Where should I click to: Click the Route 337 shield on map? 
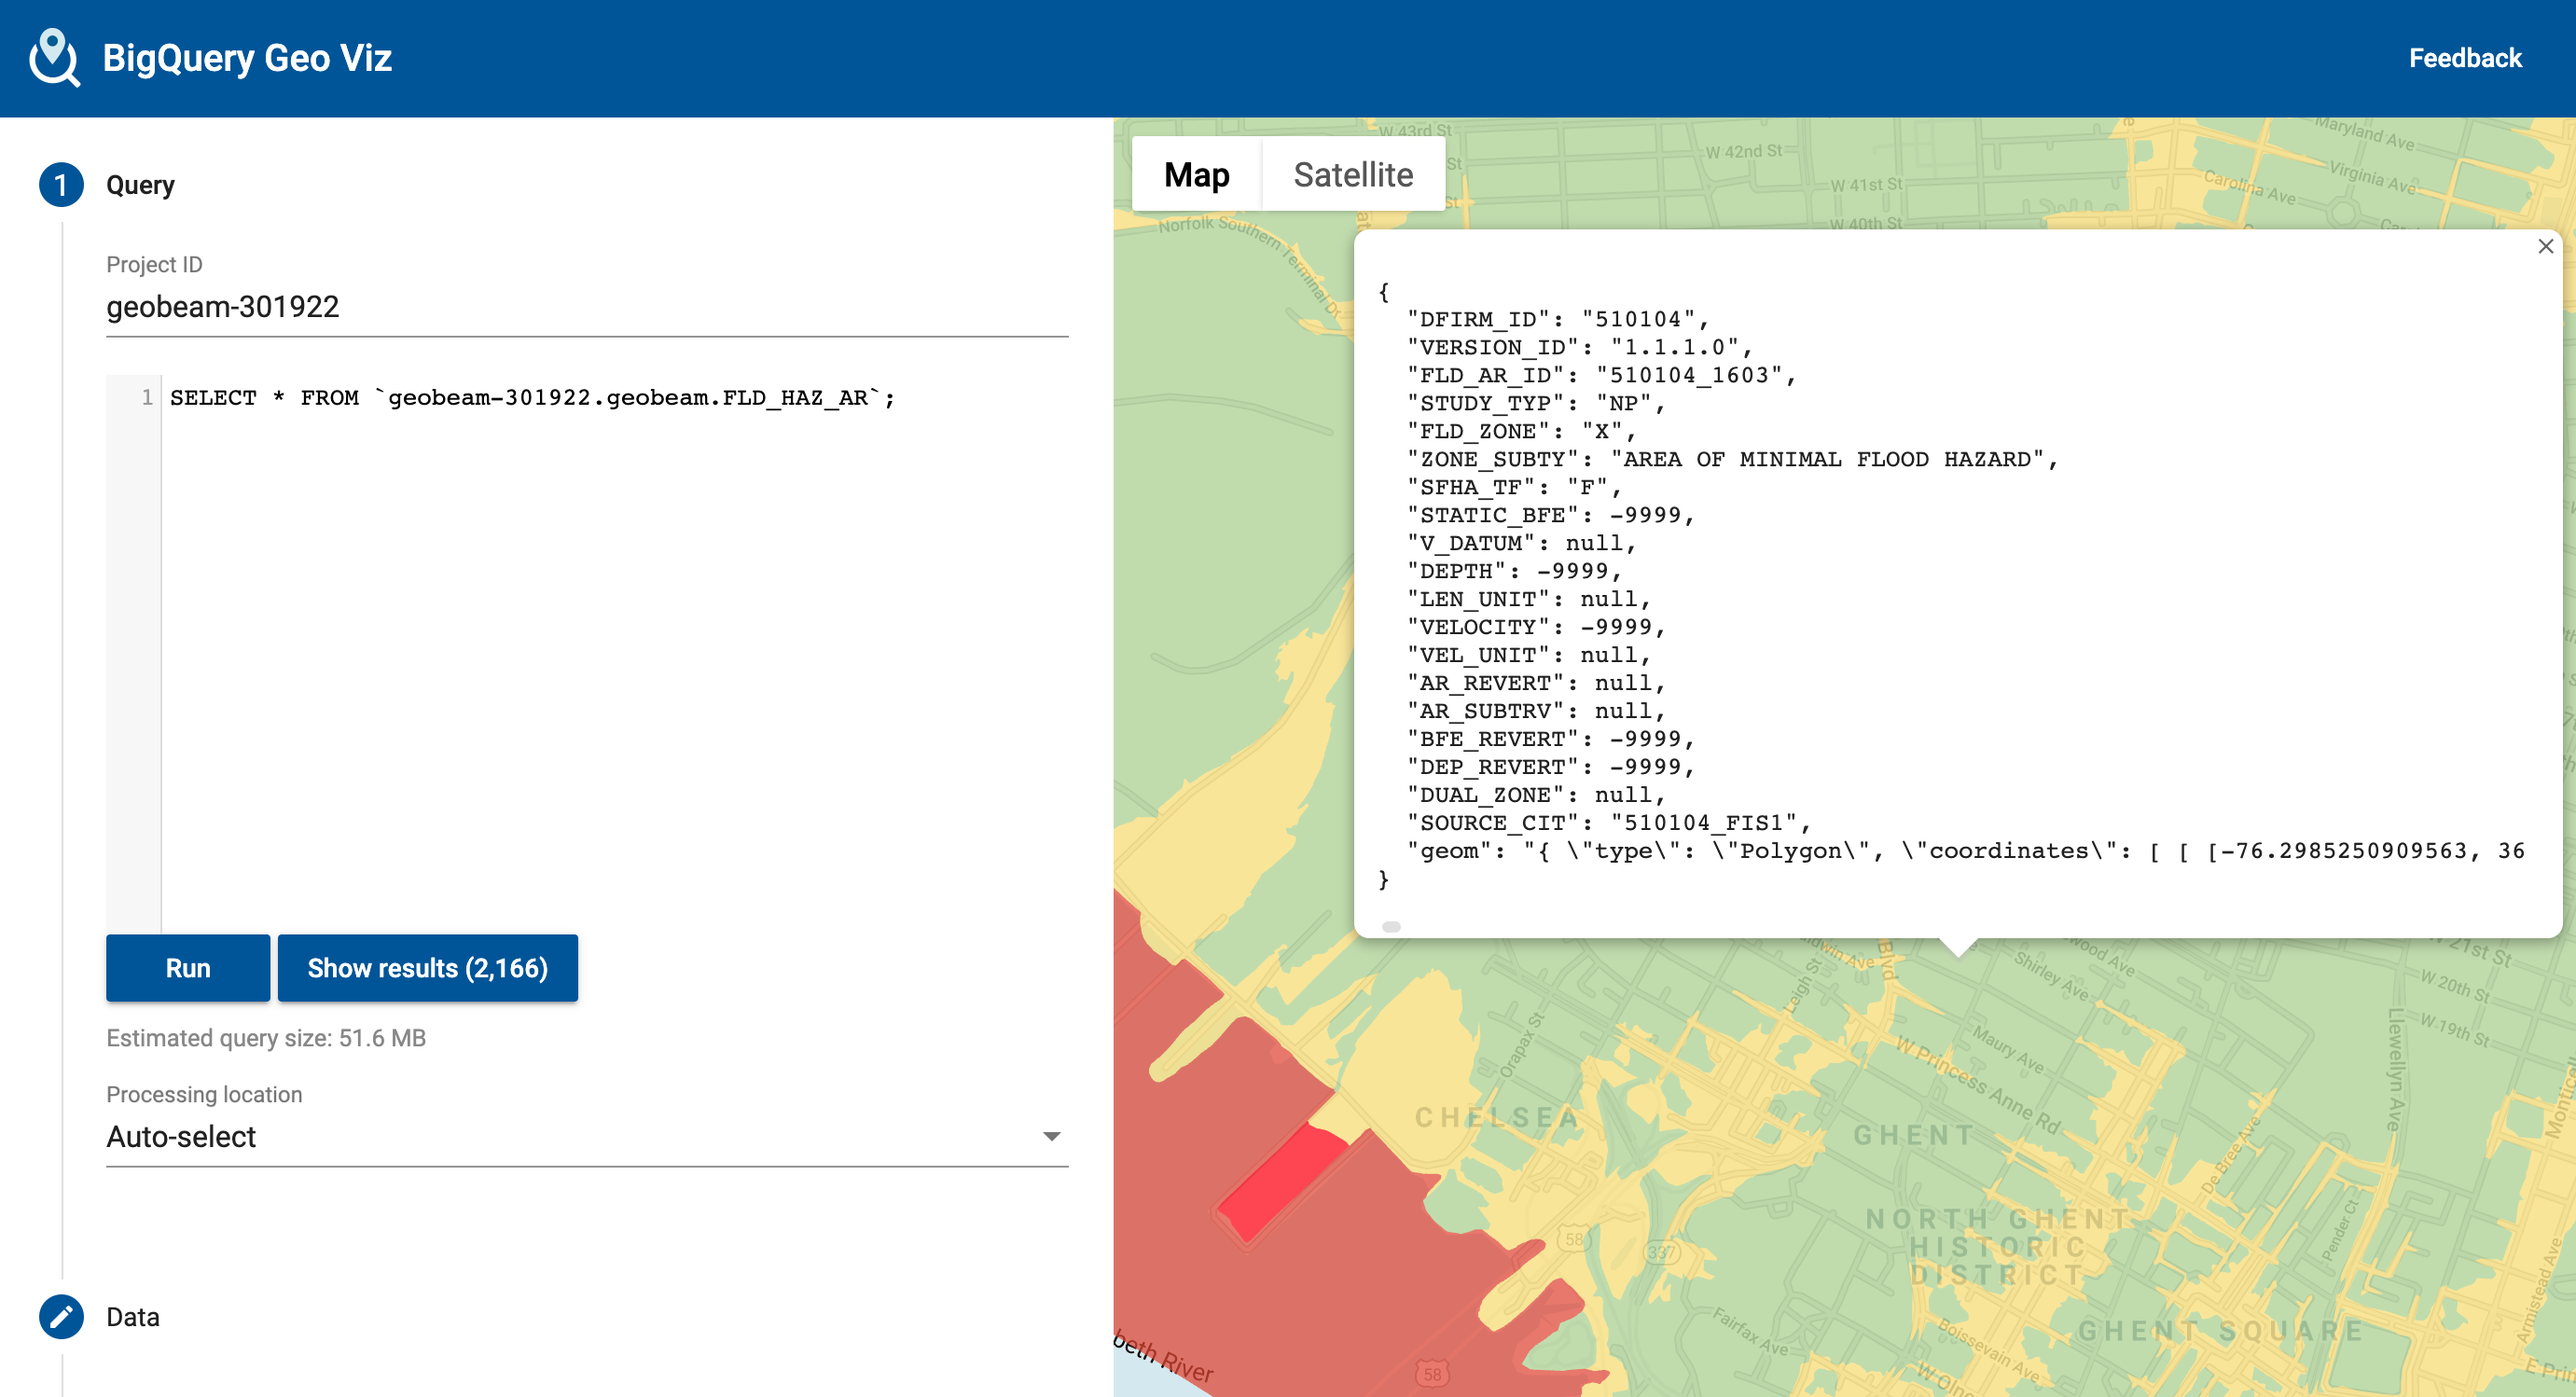click(1661, 1252)
